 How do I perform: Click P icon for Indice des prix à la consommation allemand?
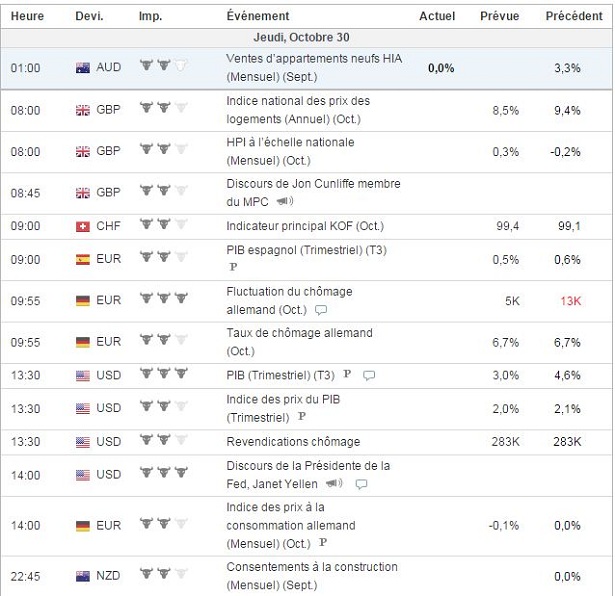click(323, 543)
